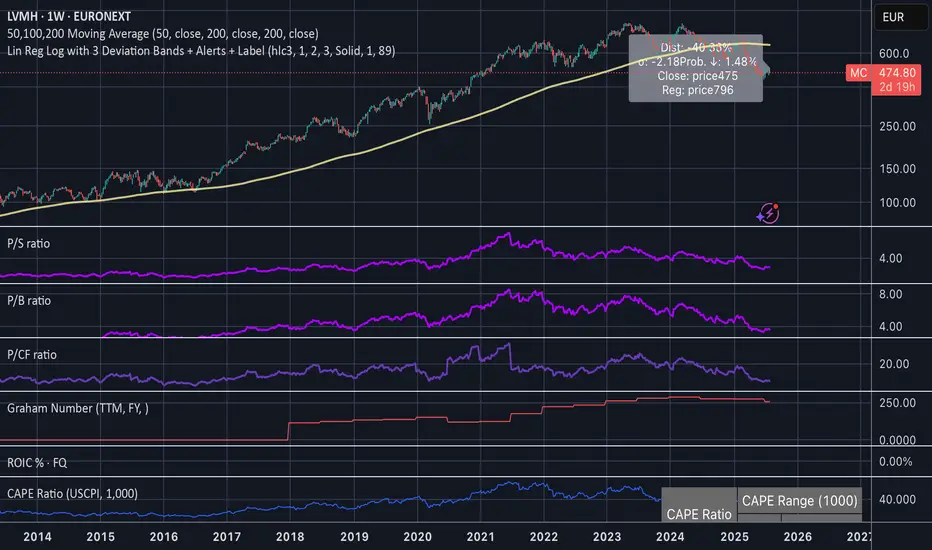Select the Lin Reg Log Deviation Bands indicator label

coord(201,51)
